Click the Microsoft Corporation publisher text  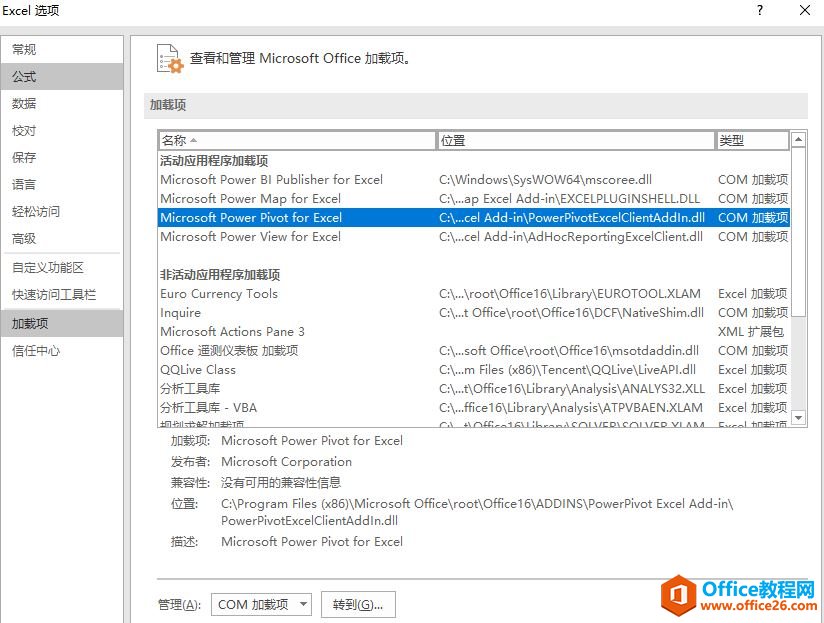pos(286,462)
